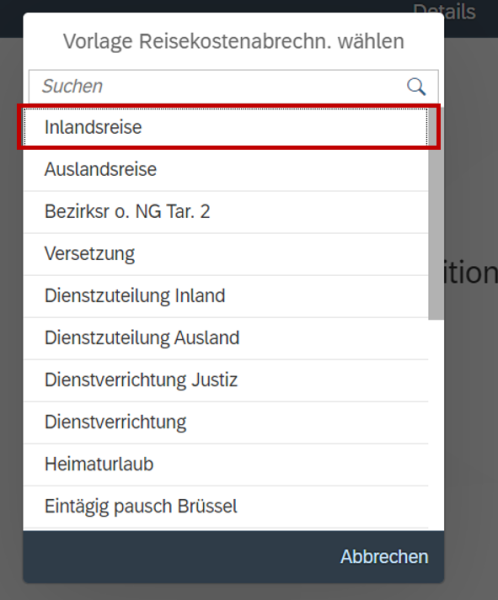The image size is (498, 600).
Task: Choose Dienstzuteilung Inland option
Action: [x=226, y=296]
